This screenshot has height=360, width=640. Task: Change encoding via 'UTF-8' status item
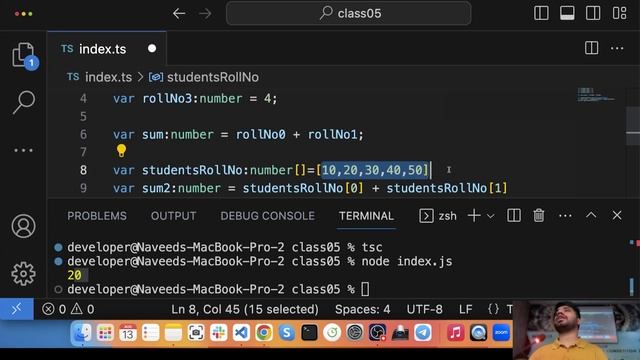coord(424,309)
